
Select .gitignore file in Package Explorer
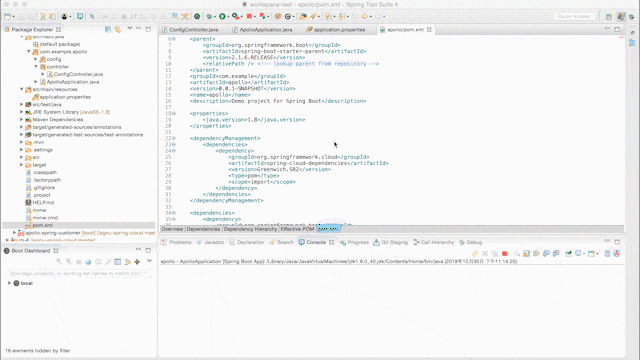point(44,187)
